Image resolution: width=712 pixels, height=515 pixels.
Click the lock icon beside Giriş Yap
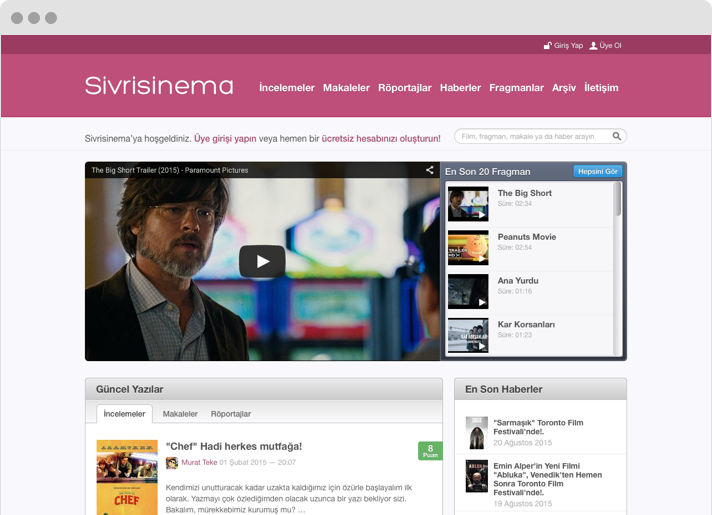[x=547, y=46]
